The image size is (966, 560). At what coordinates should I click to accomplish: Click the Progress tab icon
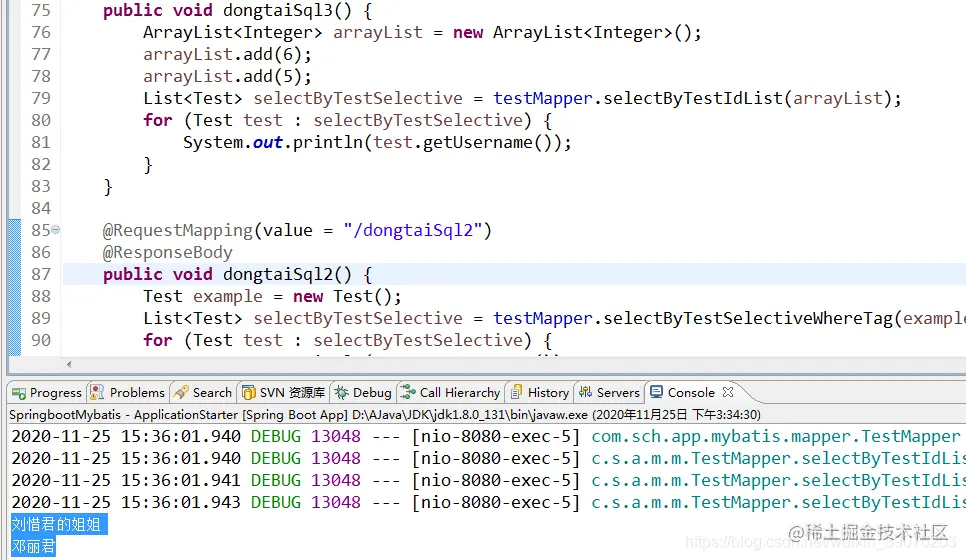(19, 393)
